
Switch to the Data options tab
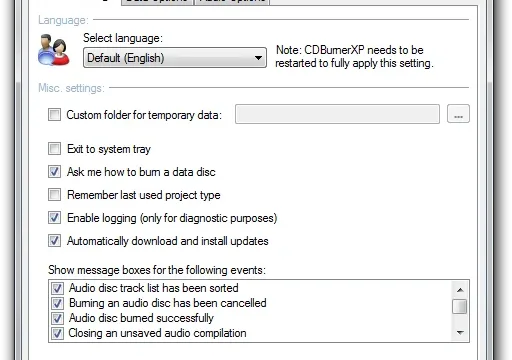[157, 1]
